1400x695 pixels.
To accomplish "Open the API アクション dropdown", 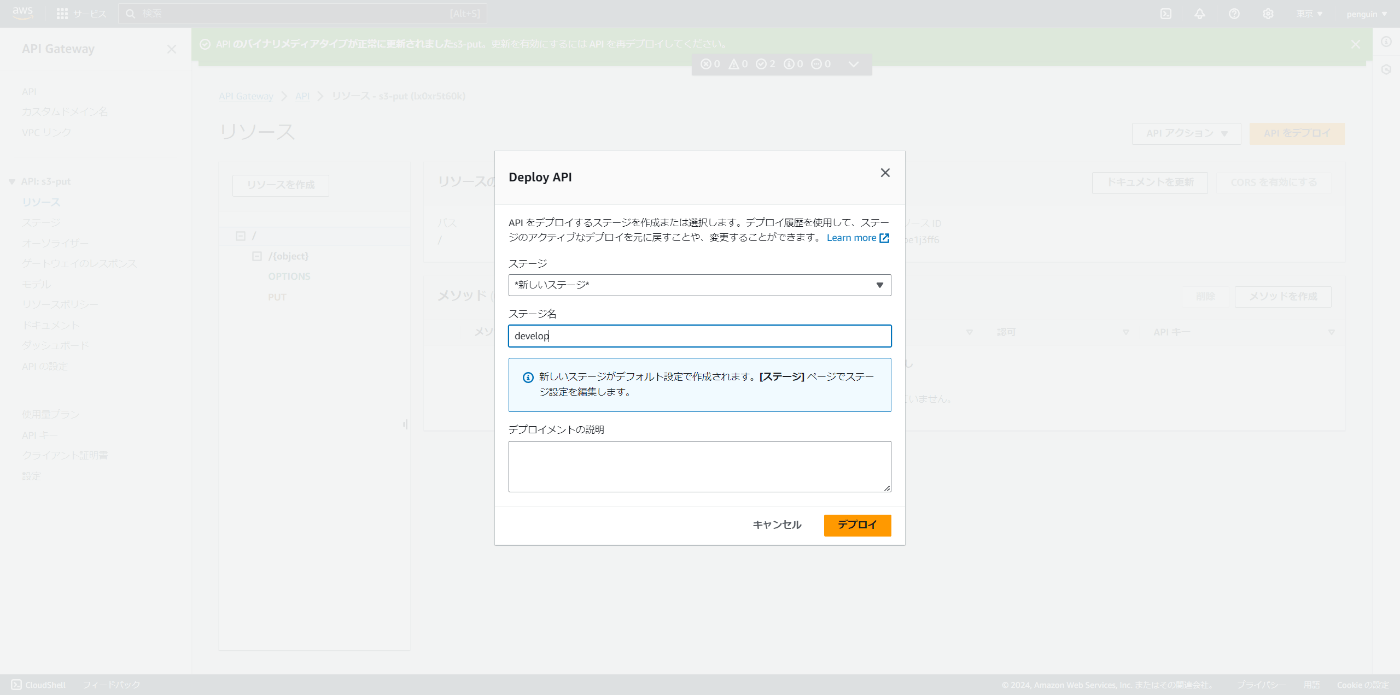I will (x=1187, y=133).
